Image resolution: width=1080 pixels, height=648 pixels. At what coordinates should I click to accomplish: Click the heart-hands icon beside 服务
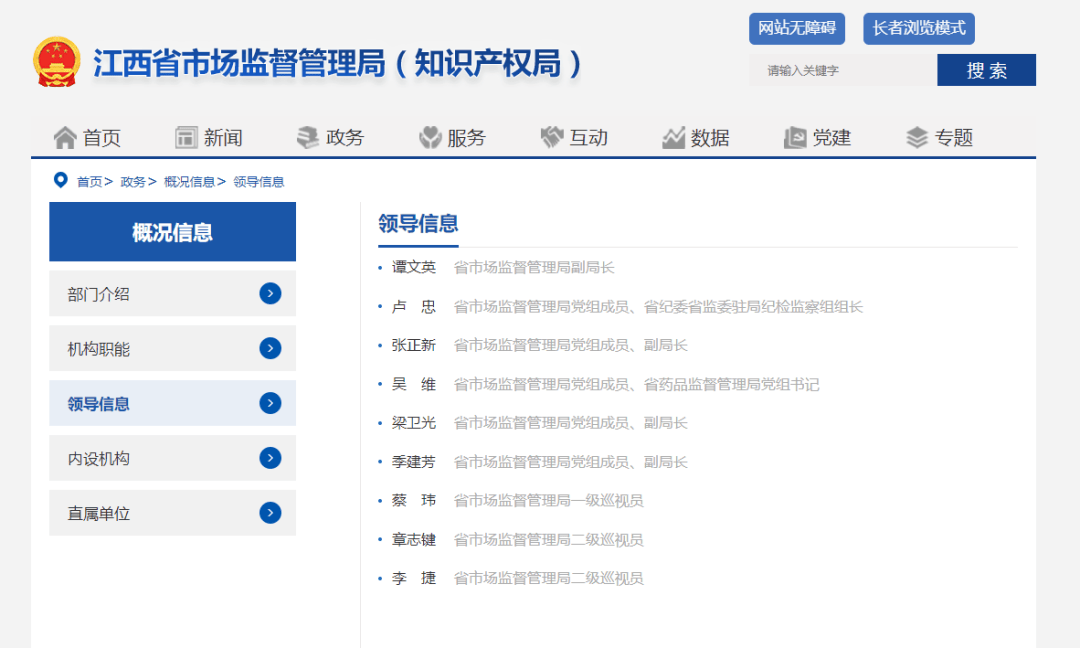coord(430,138)
